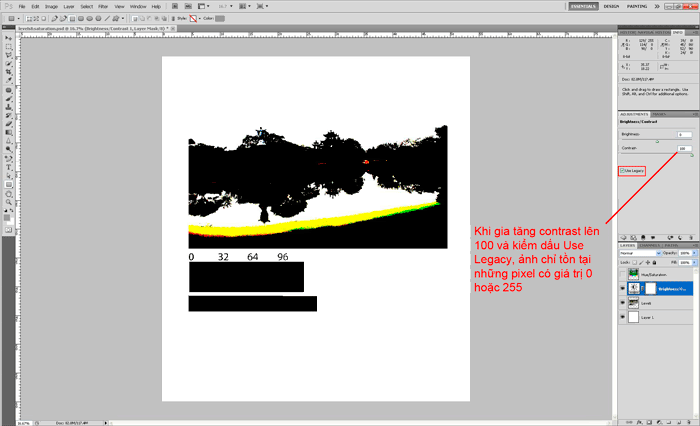Open the Filter menu

coord(103,6)
